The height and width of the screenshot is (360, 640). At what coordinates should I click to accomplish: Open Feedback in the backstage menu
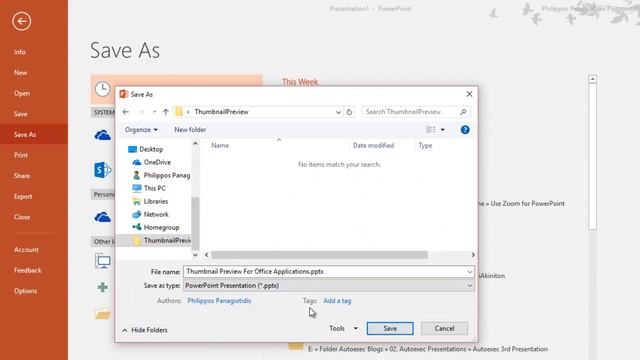[x=27, y=270]
